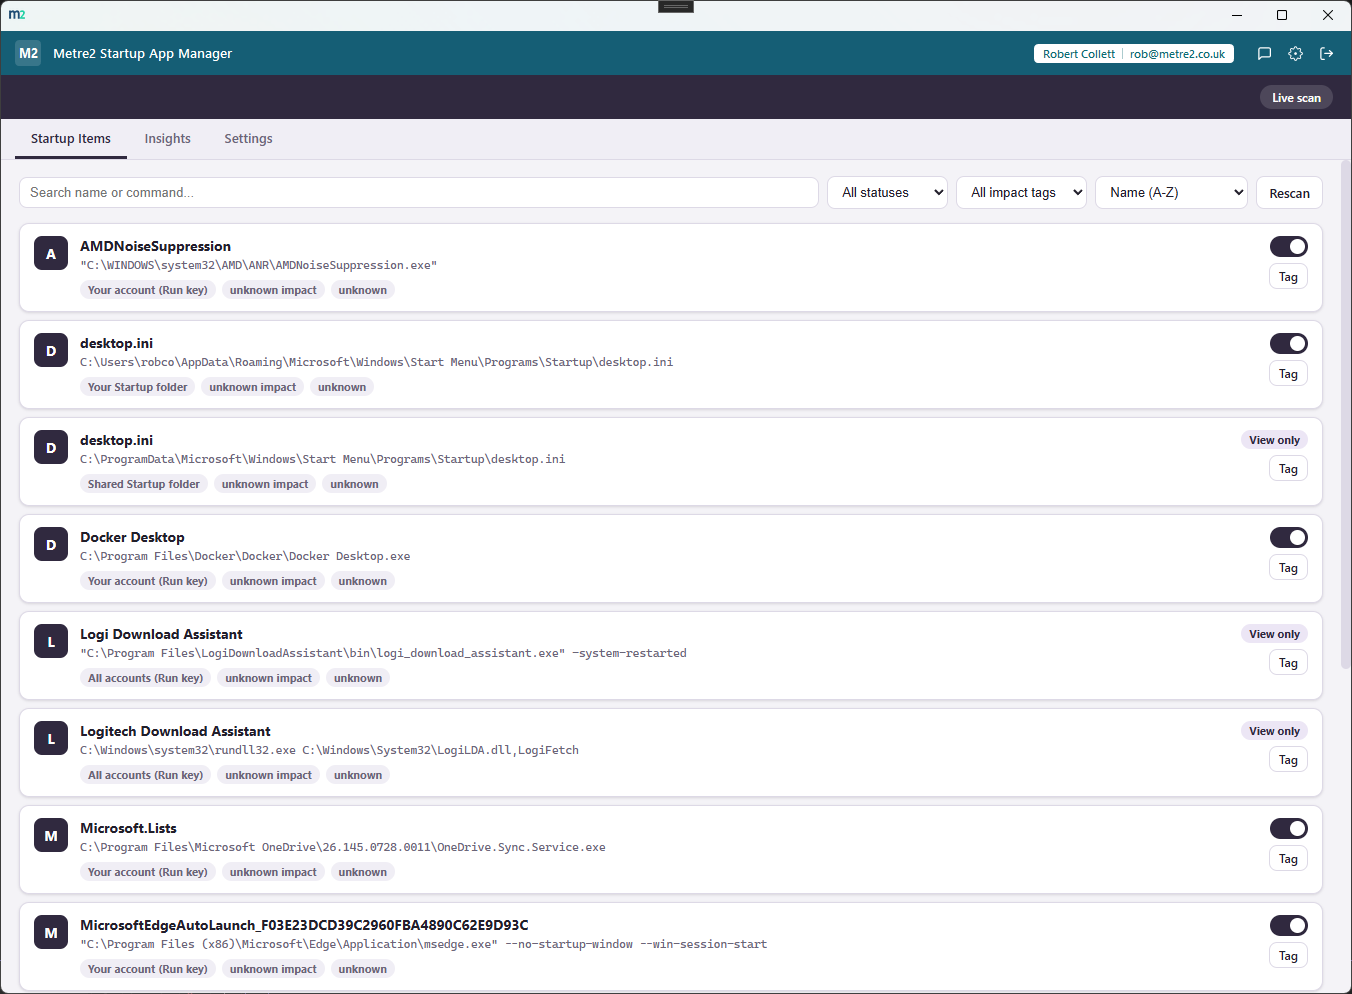Image resolution: width=1352 pixels, height=994 pixels.
Task: Switch to the Startup Items tab
Action: pyautogui.click(x=71, y=139)
